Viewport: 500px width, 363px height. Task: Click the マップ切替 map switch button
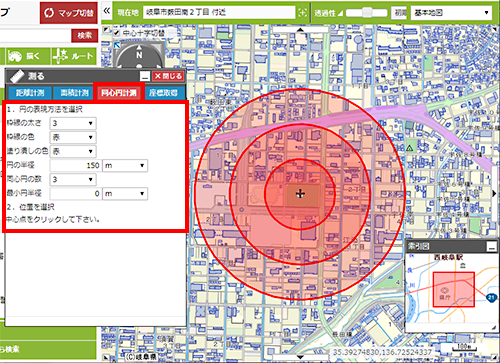tap(69, 13)
